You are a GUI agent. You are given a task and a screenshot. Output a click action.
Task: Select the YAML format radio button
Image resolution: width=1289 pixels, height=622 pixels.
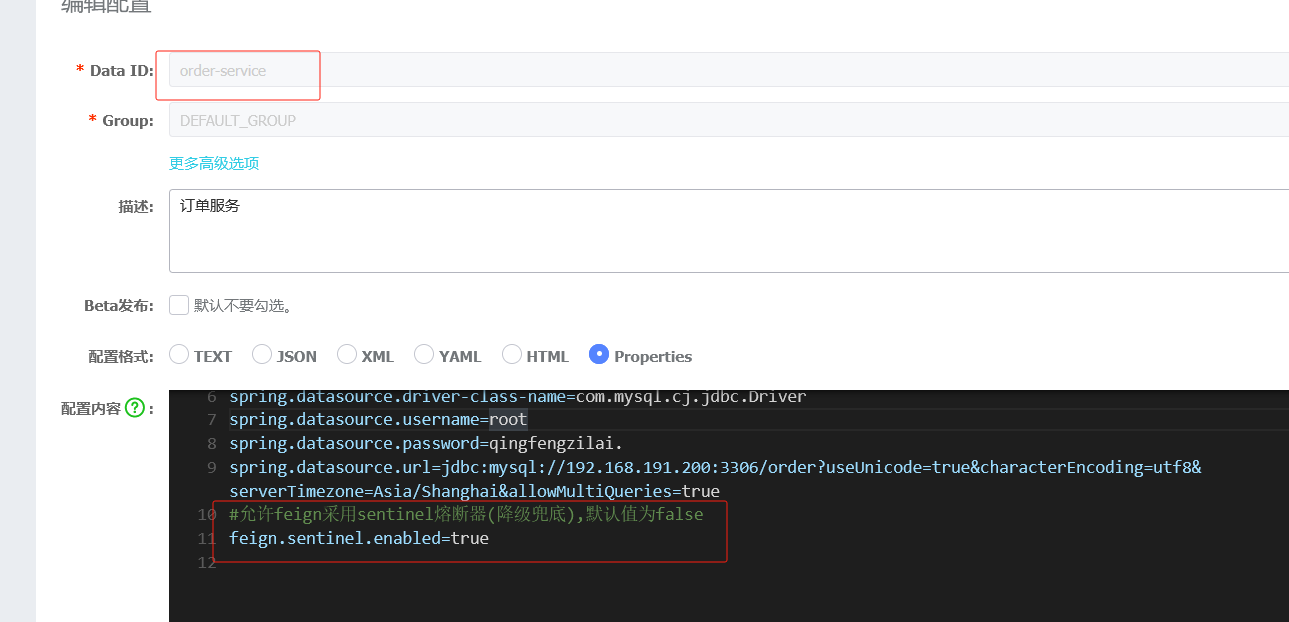(x=424, y=354)
